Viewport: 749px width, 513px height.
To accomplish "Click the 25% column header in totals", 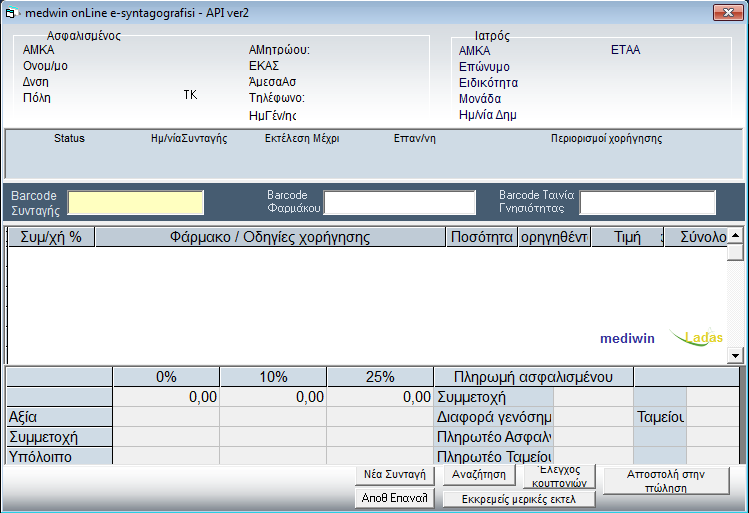I will (x=380, y=377).
